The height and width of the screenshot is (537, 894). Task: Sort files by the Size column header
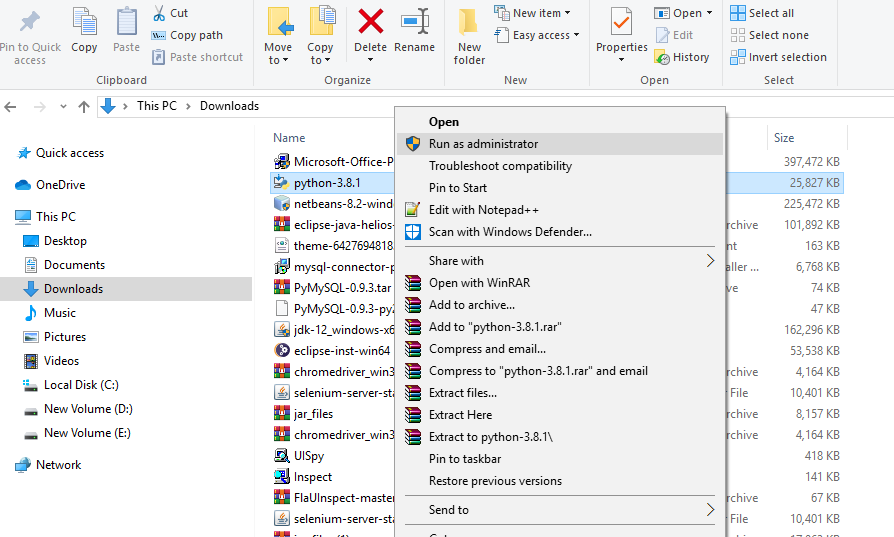[783, 138]
